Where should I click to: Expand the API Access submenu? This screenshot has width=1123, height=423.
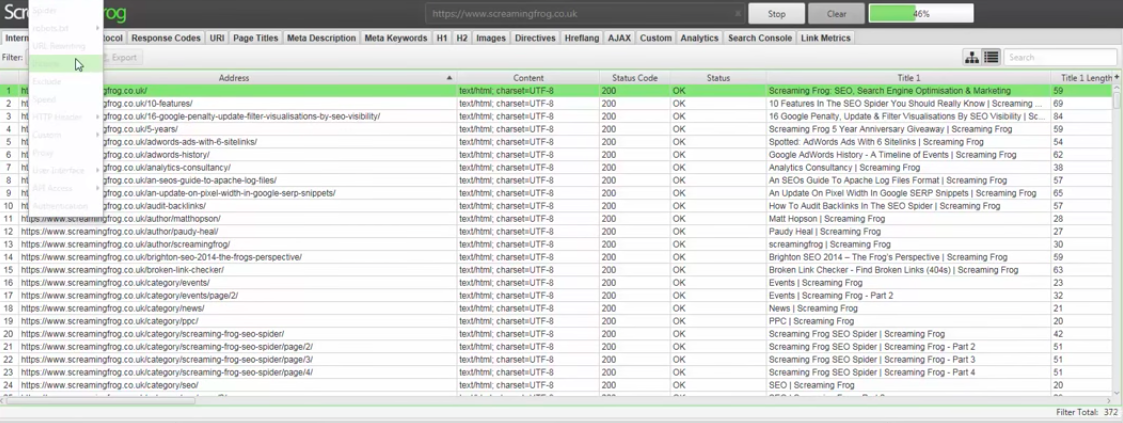click(x=65, y=188)
